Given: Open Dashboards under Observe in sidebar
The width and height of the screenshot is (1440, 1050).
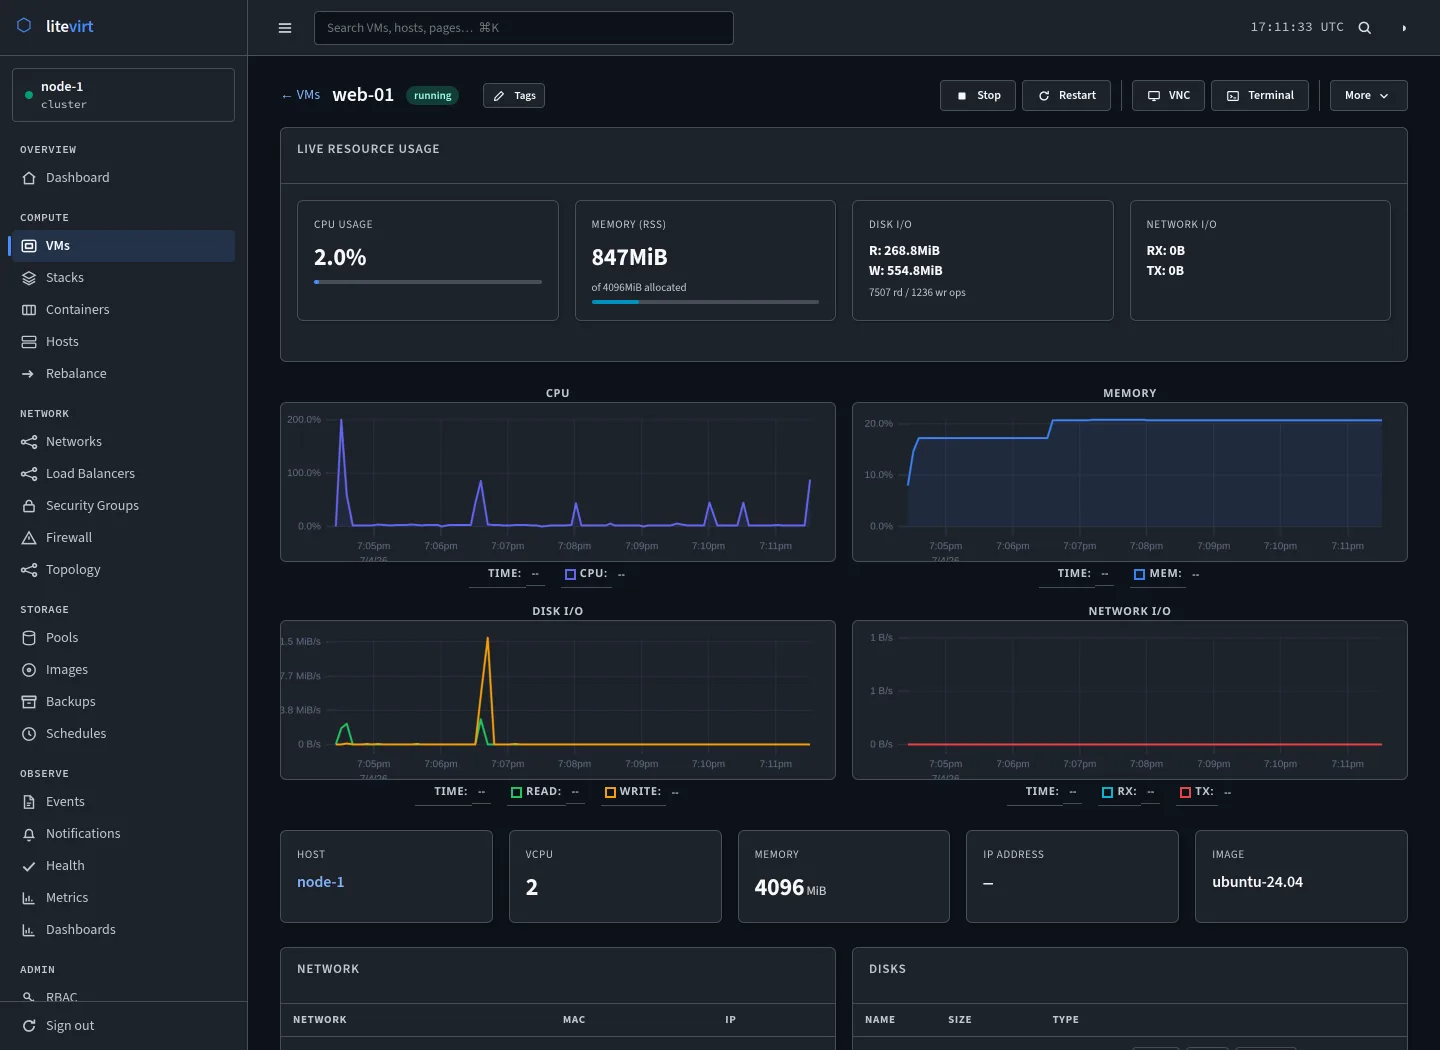Looking at the screenshot, I should tap(123, 930).
